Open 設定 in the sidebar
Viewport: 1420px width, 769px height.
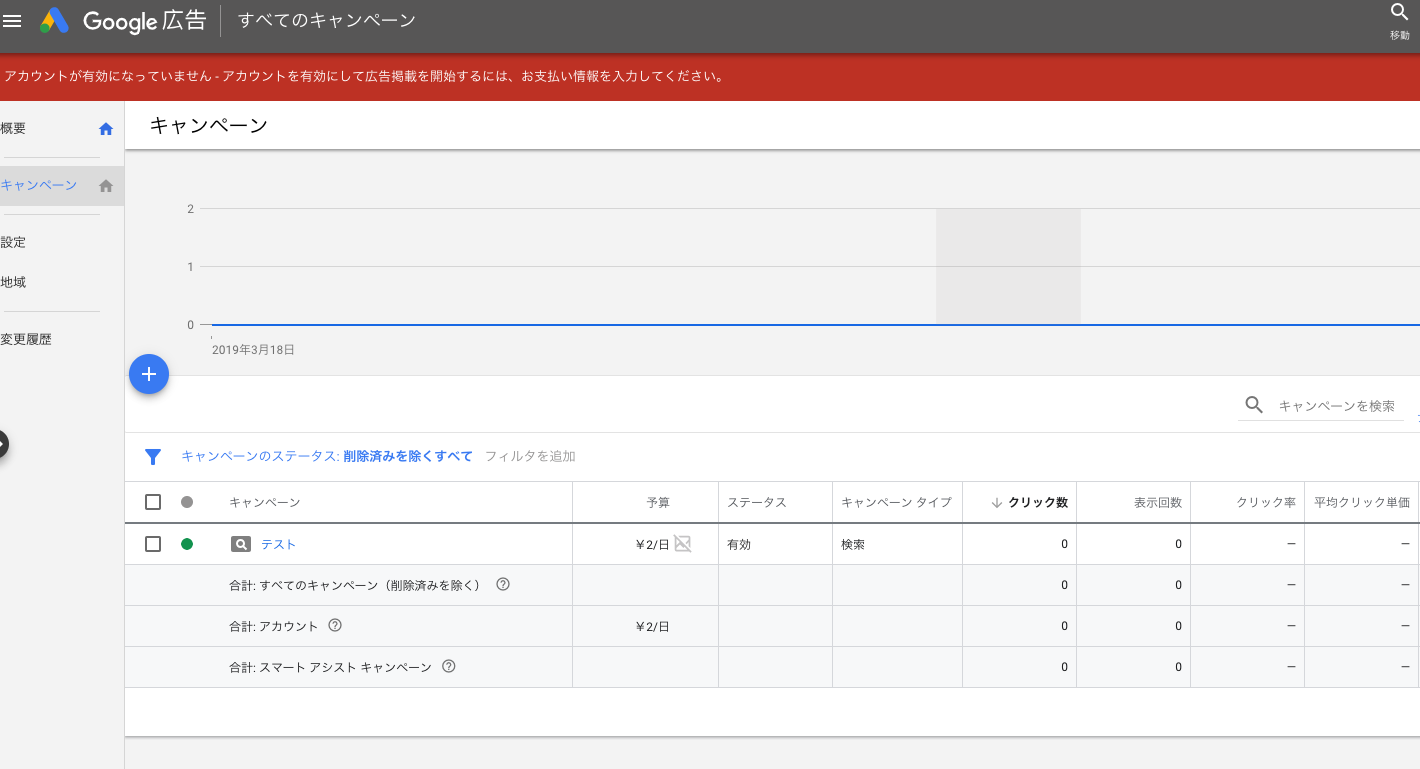point(13,242)
